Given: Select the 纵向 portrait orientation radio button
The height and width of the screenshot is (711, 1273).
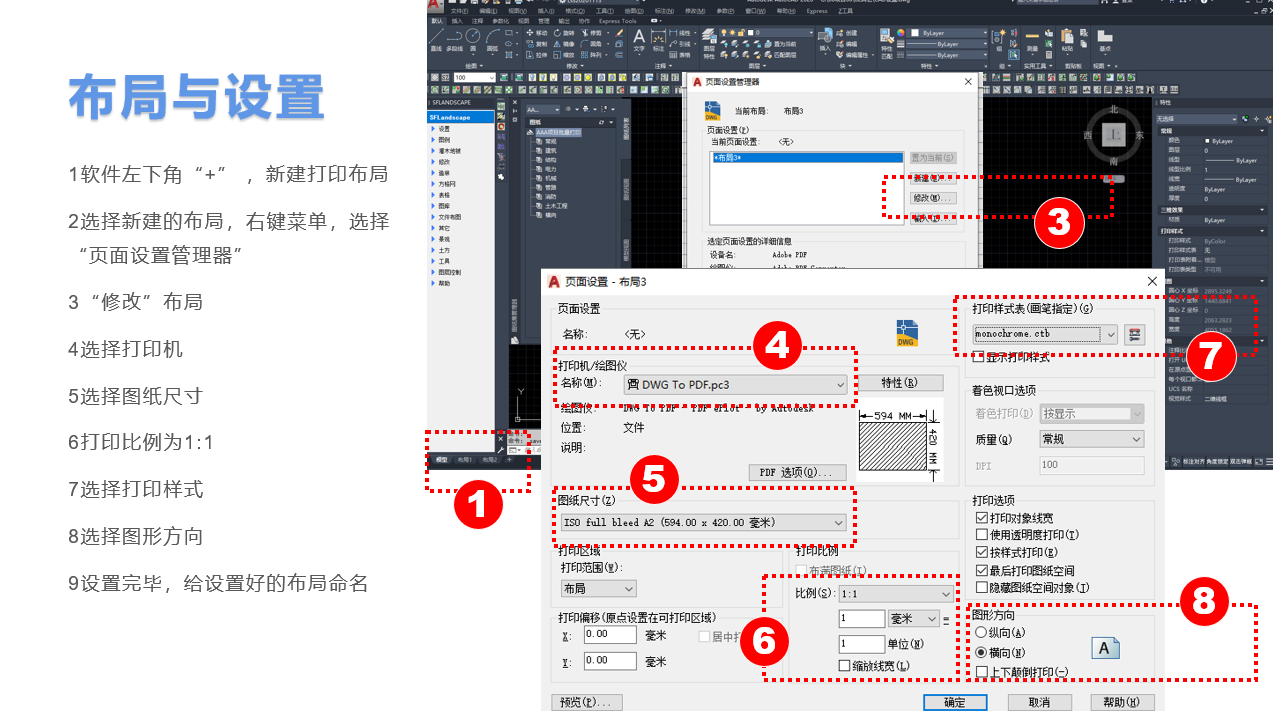Looking at the screenshot, I should point(981,632).
